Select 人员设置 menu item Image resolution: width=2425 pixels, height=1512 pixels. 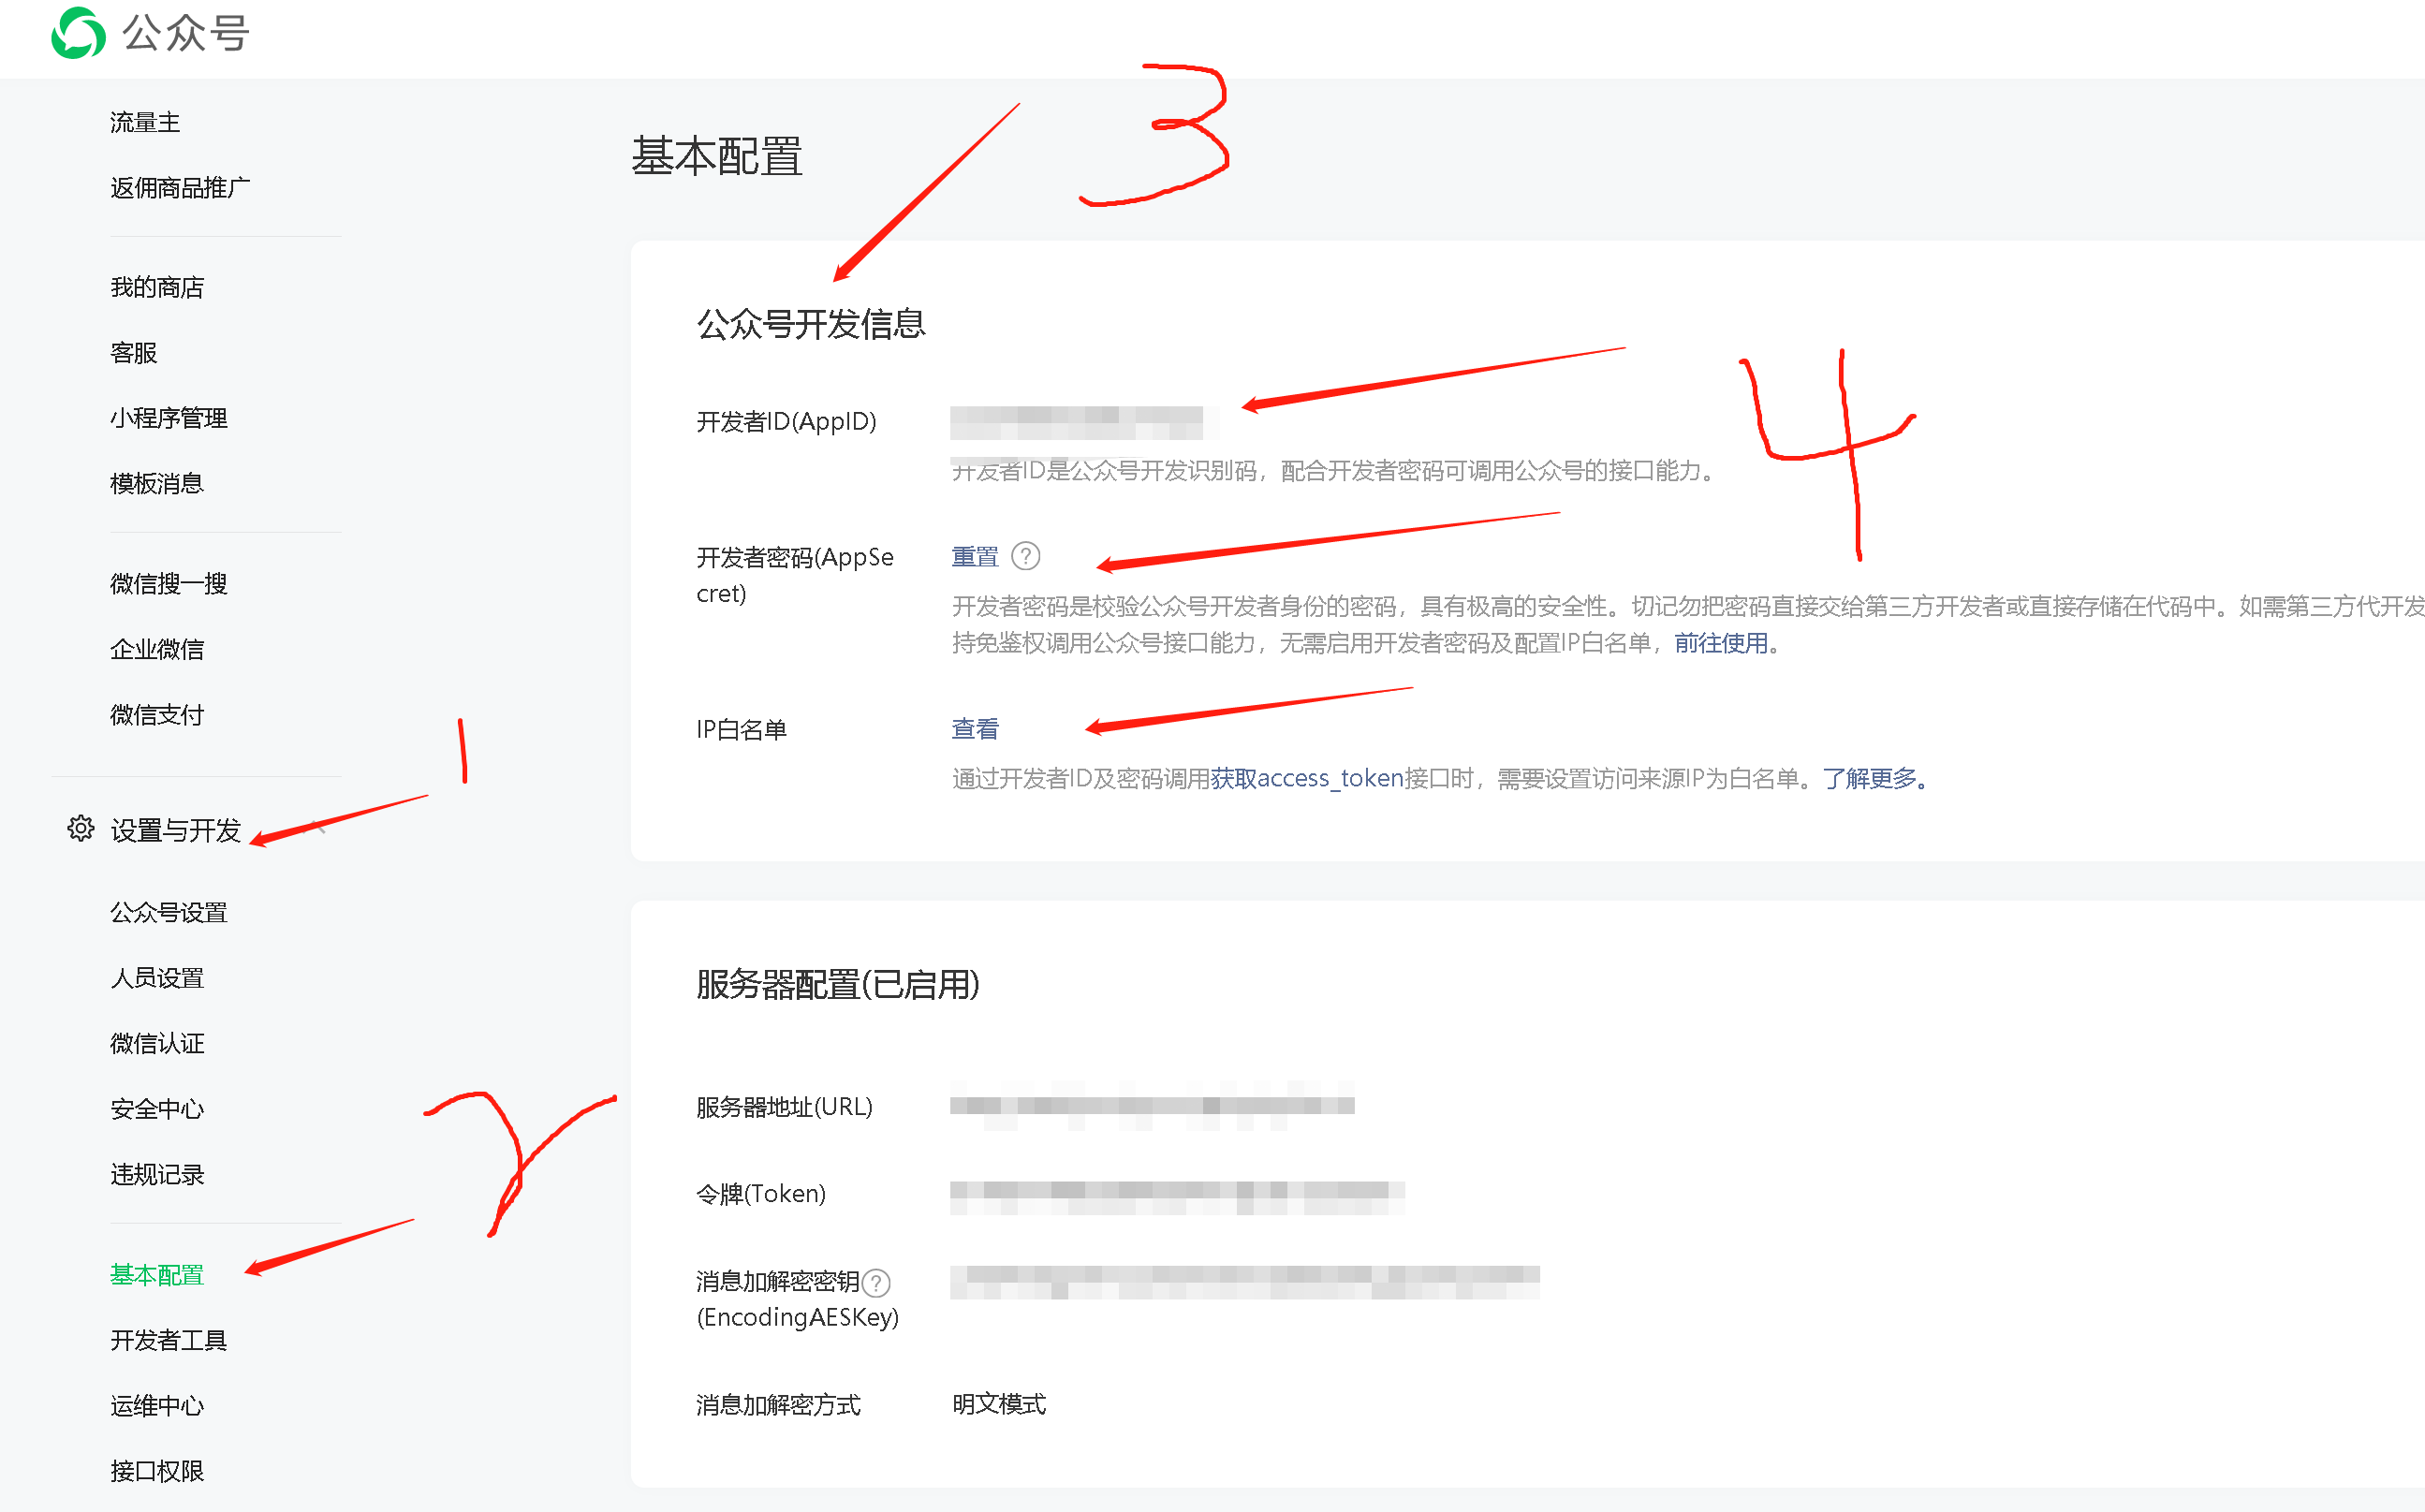(157, 977)
